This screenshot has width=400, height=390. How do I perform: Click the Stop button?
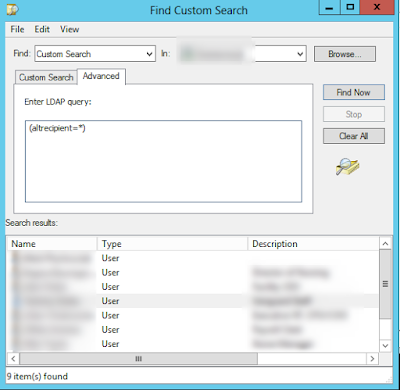(353, 114)
